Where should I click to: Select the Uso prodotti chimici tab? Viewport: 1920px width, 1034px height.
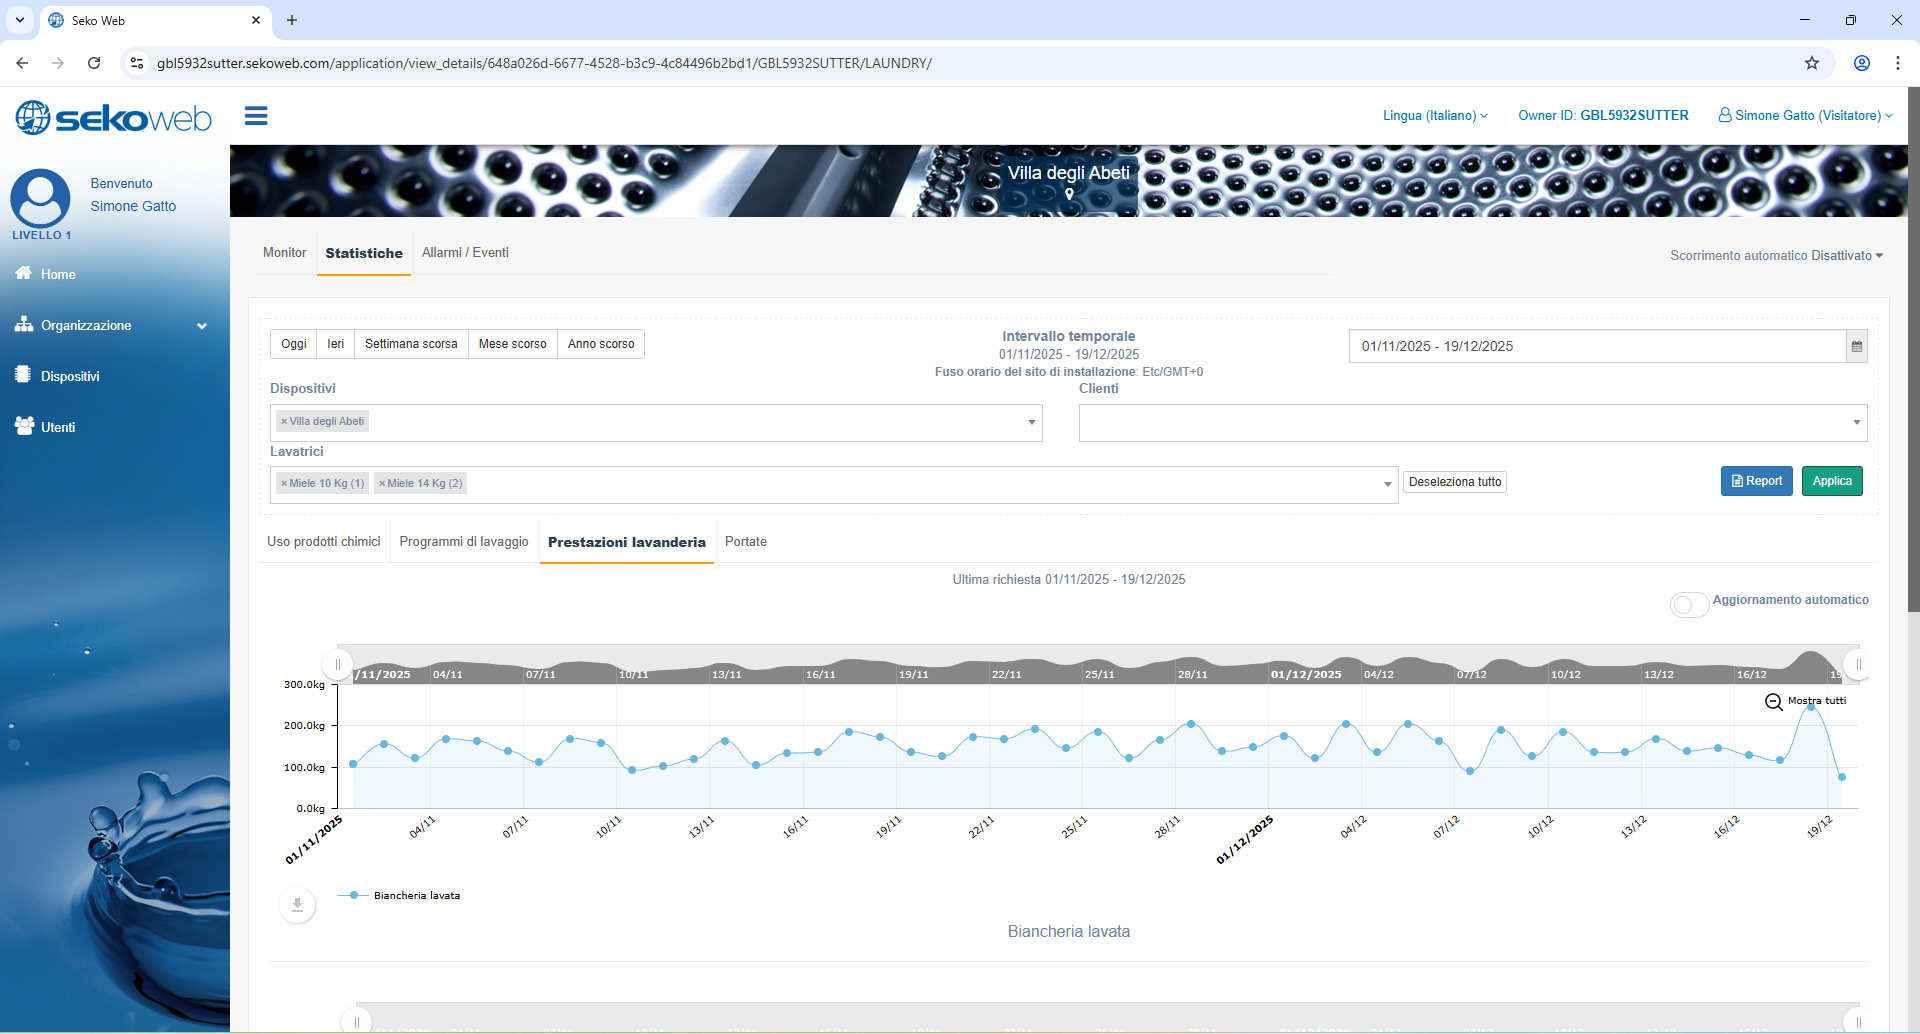point(324,542)
